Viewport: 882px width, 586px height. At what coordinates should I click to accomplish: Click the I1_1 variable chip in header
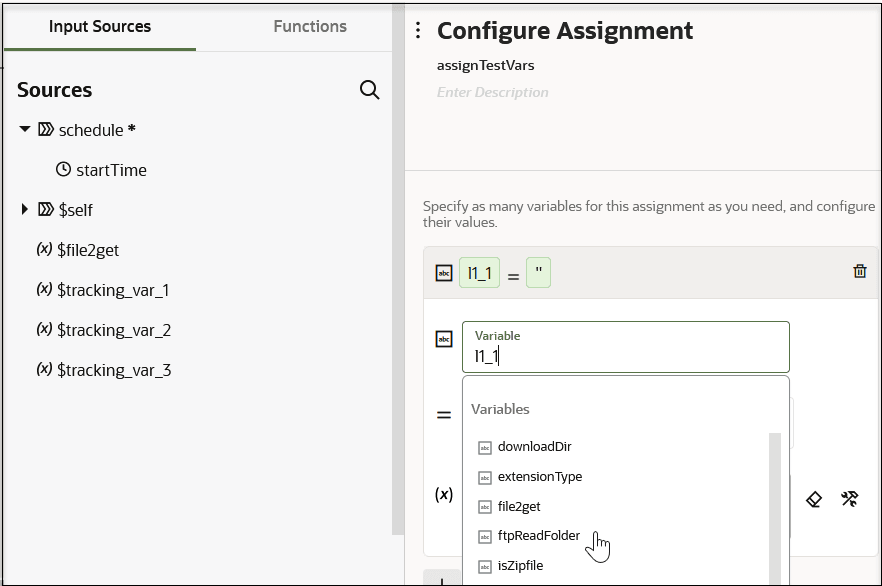479,273
